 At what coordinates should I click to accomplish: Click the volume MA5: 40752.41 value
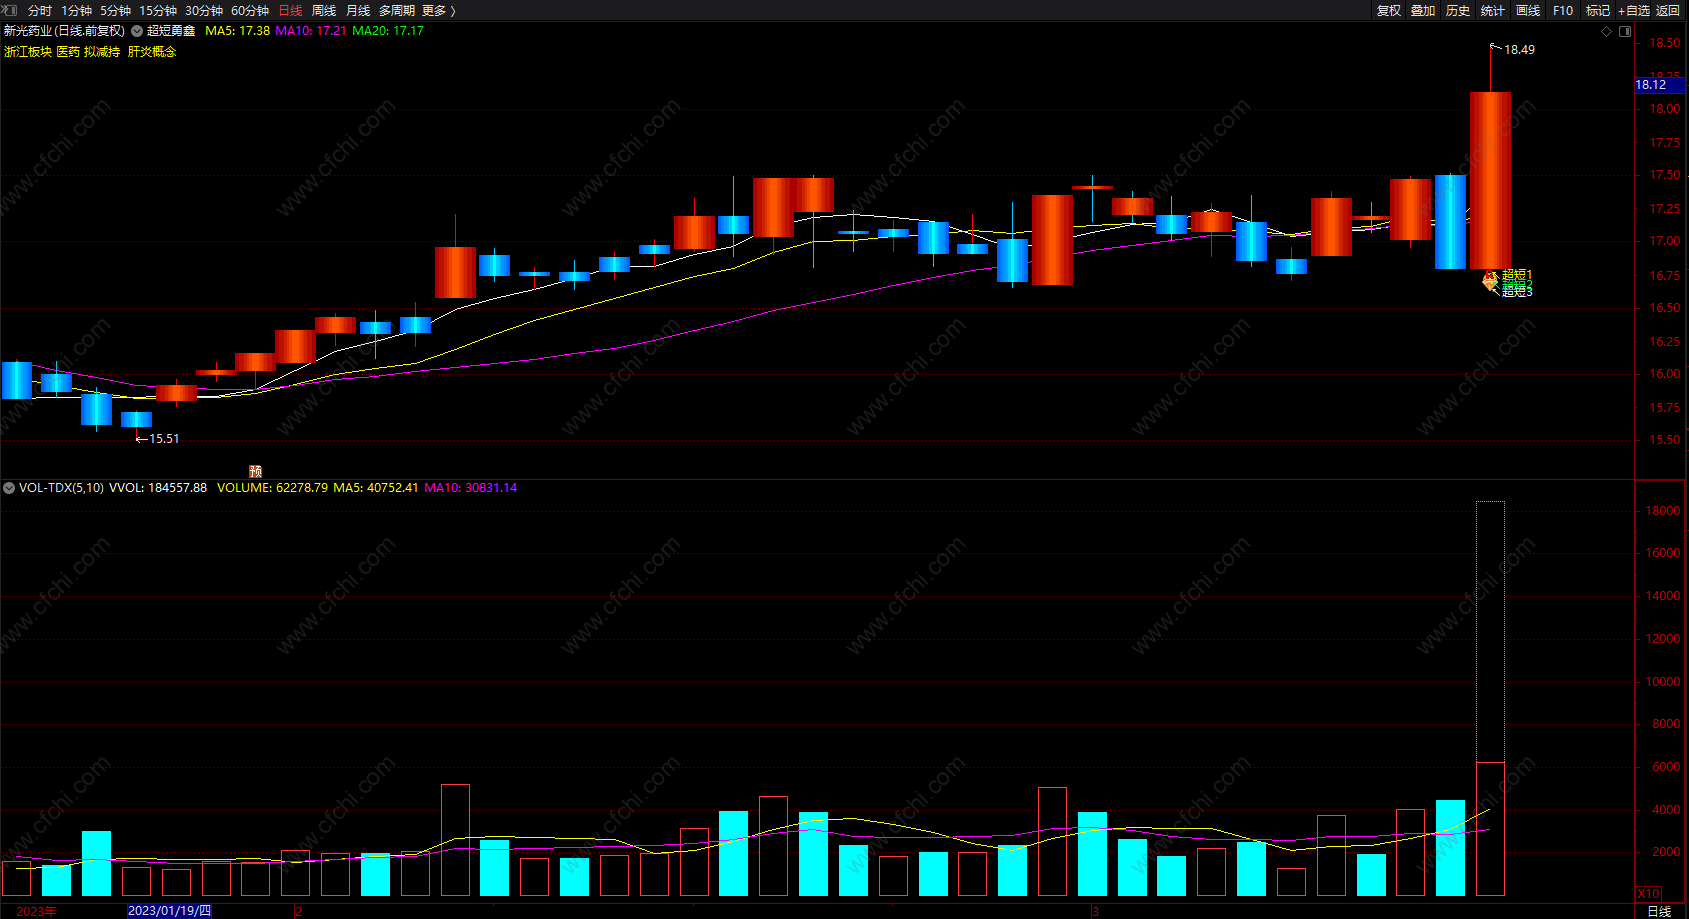[376, 488]
